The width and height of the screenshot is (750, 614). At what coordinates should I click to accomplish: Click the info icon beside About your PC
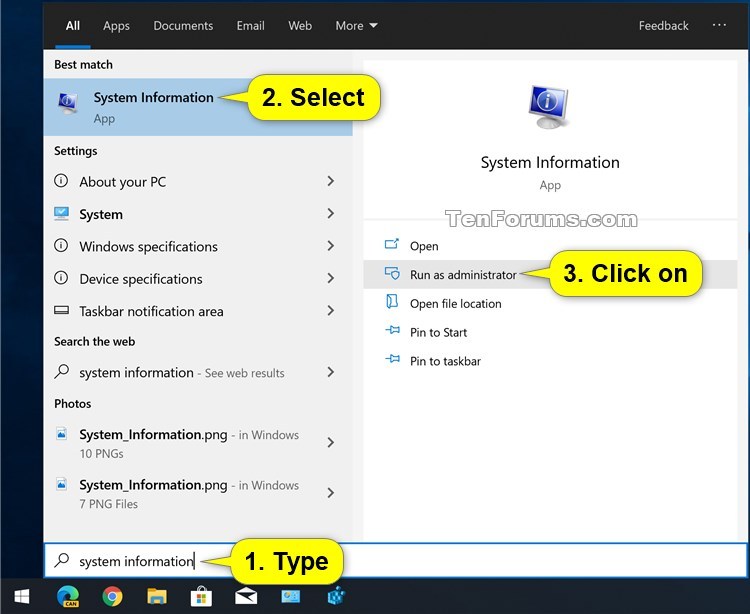pyautogui.click(x=61, y=181)
